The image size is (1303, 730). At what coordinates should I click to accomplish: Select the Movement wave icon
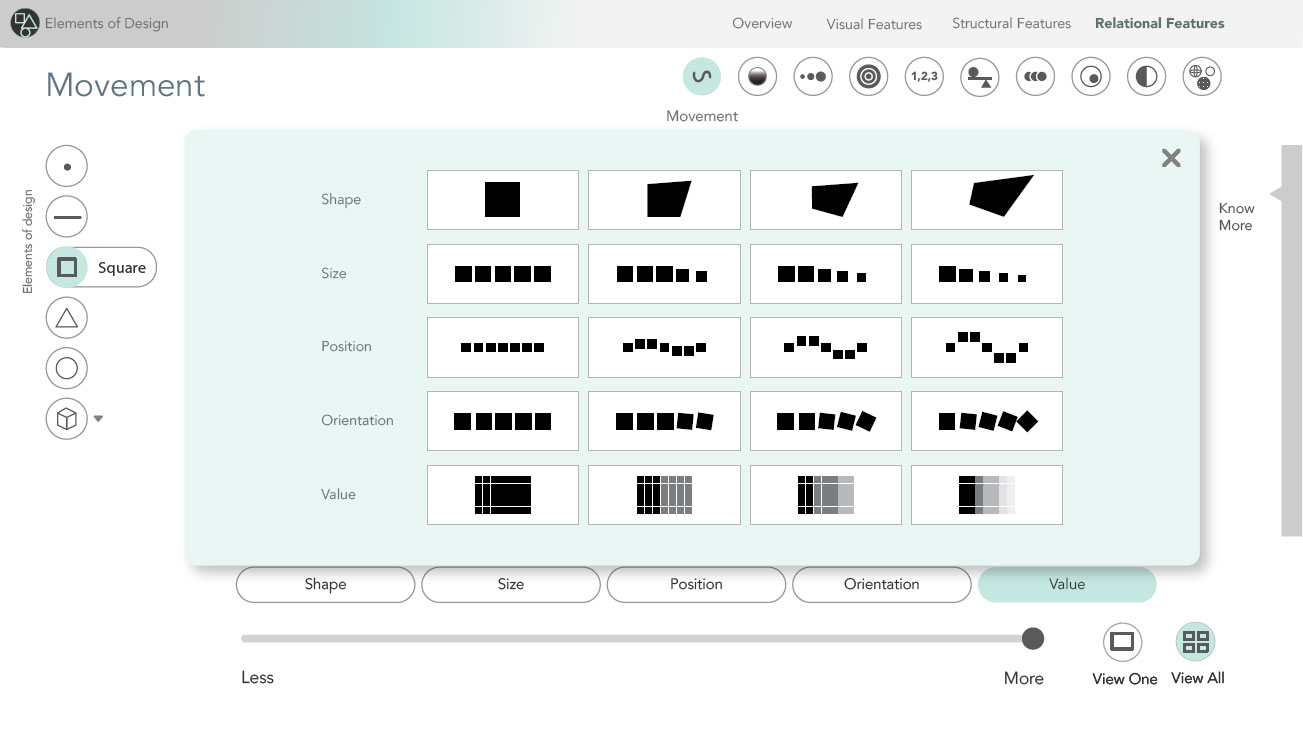pos(702,77)
